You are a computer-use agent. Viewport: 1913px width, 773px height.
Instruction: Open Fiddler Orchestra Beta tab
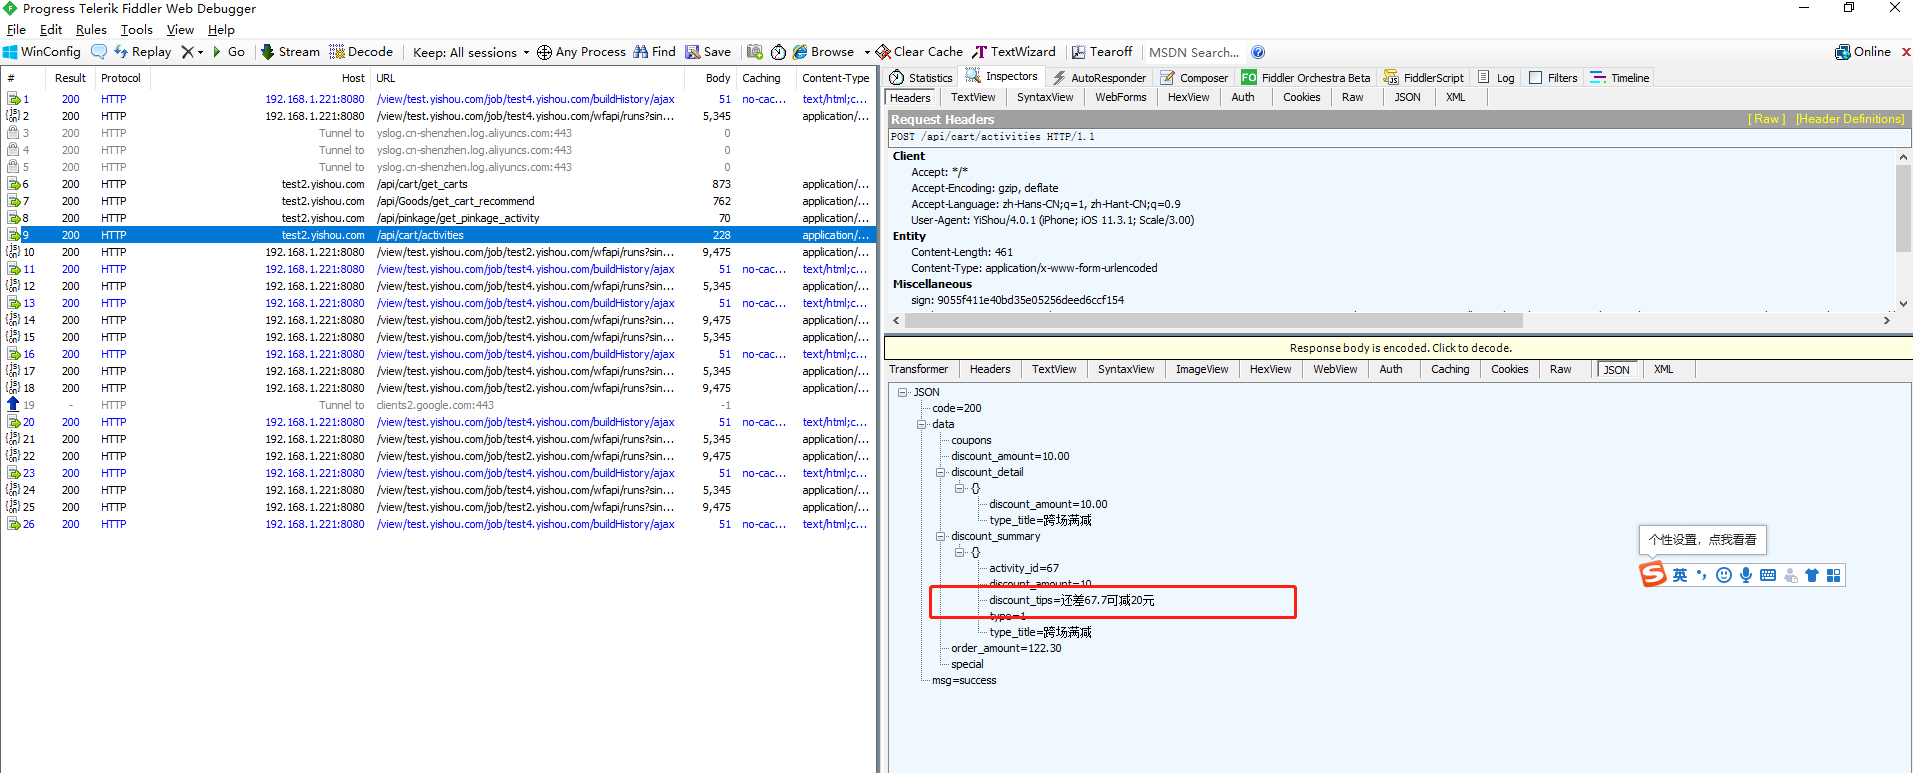pos(1306,77)
